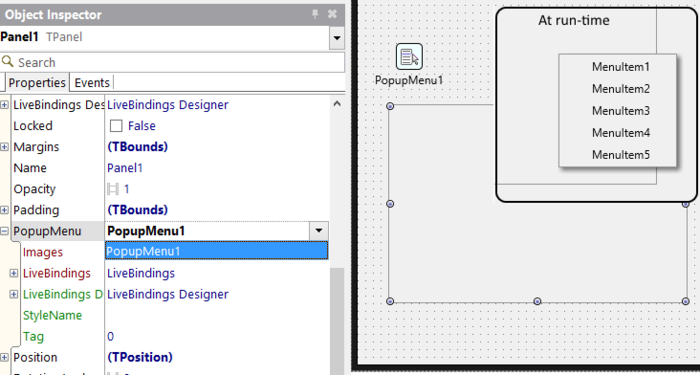Select the PopupMenu1 component icon on form
The height and width of the screenshot is (375, 700).
(409, 57)
